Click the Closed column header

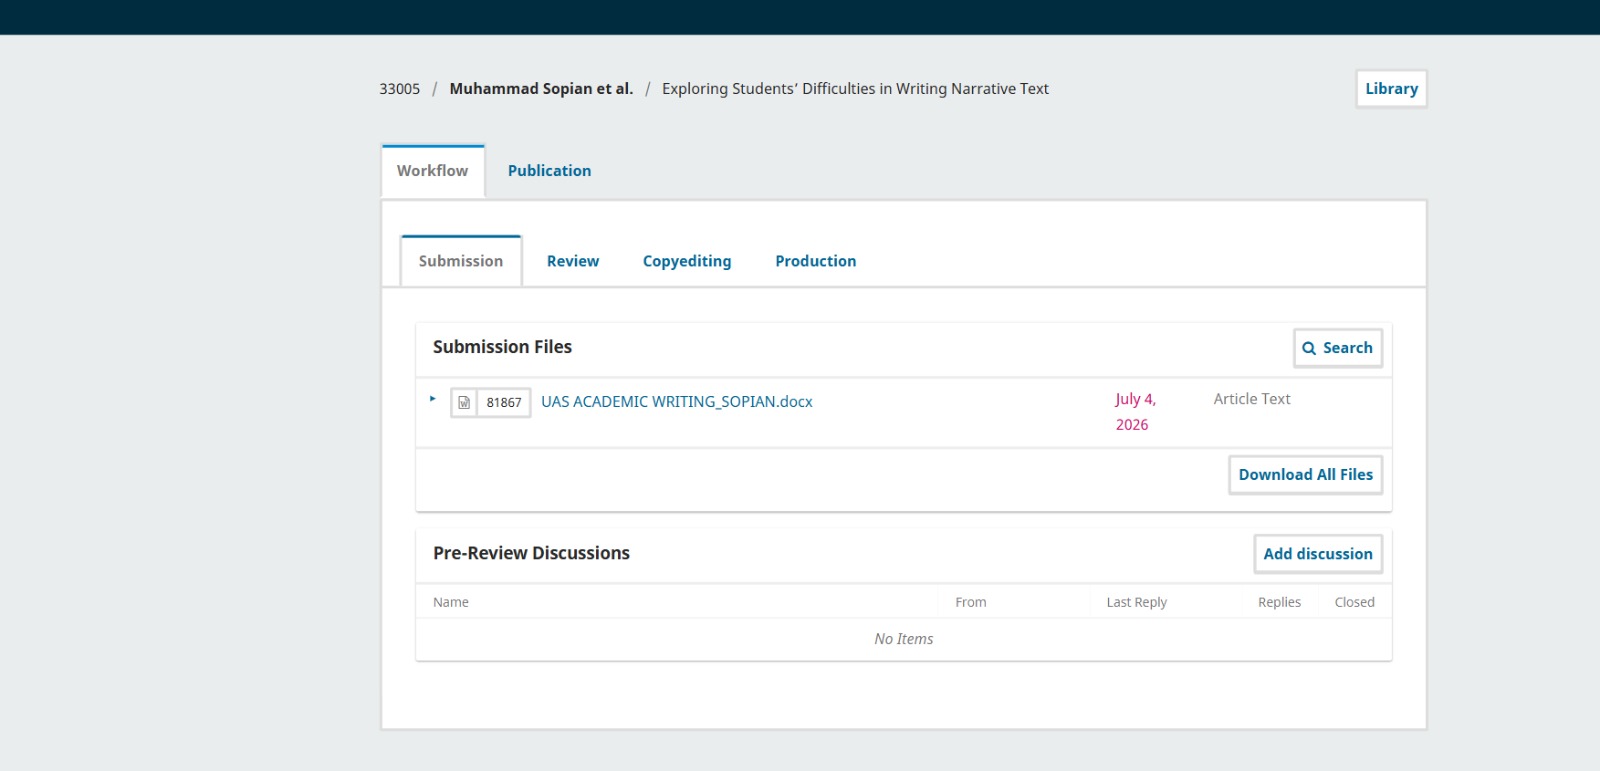pos(1355,602)
